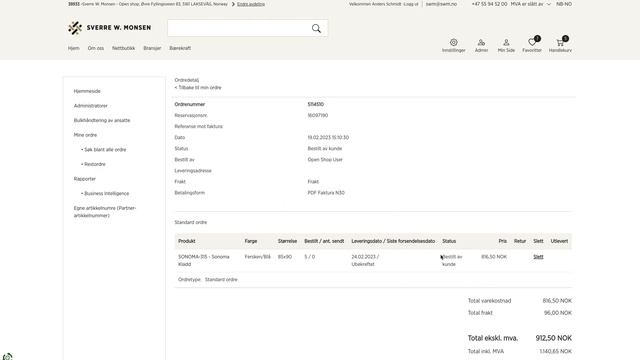Open Mine ordre in the sidebar

click(x=85, y=135)
